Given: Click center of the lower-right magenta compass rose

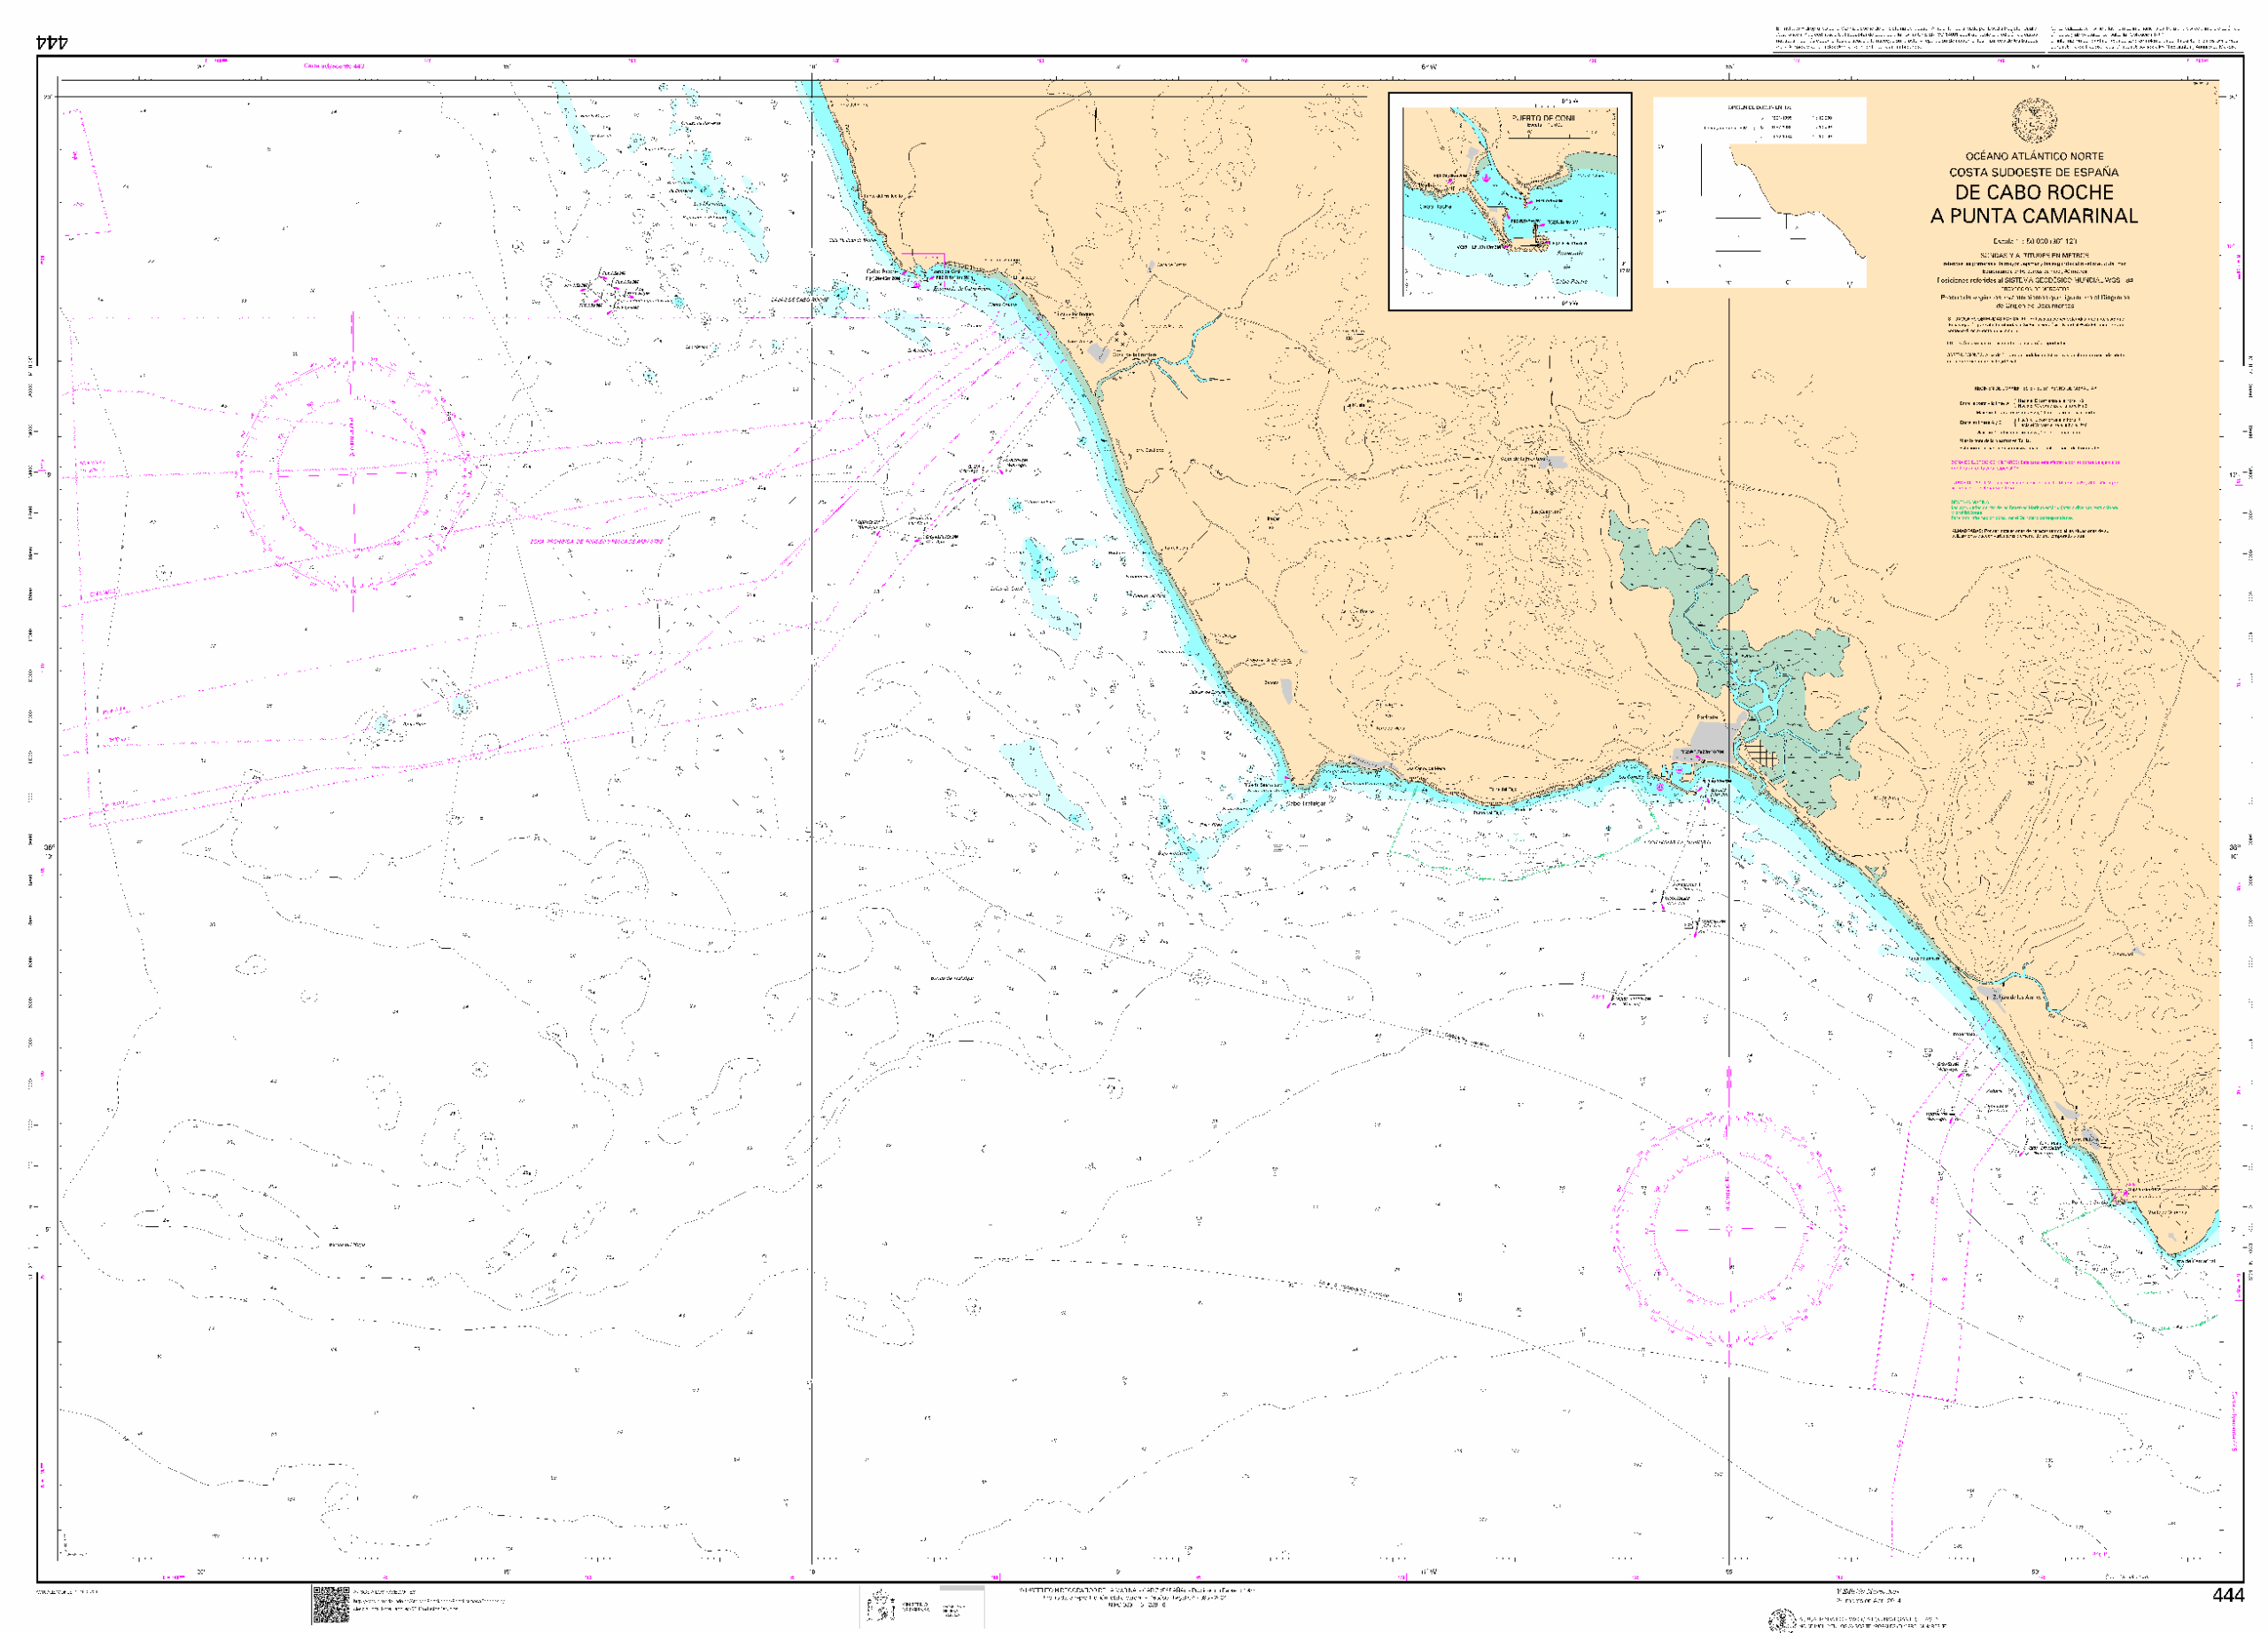Looking at the screenshot, I should 1729,1229.
